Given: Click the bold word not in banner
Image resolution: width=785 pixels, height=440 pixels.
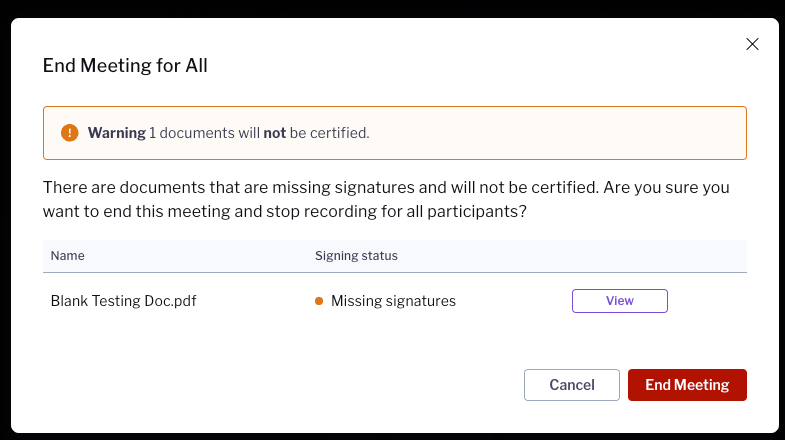Looking at the screenshot, I should pyautogui.click(x=274, y=133).
